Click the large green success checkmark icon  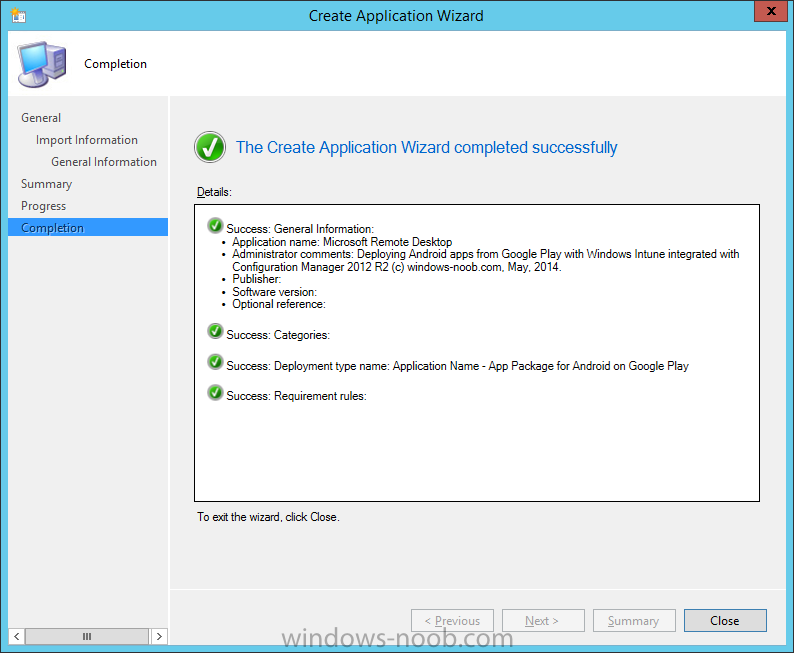pos(210,147)
